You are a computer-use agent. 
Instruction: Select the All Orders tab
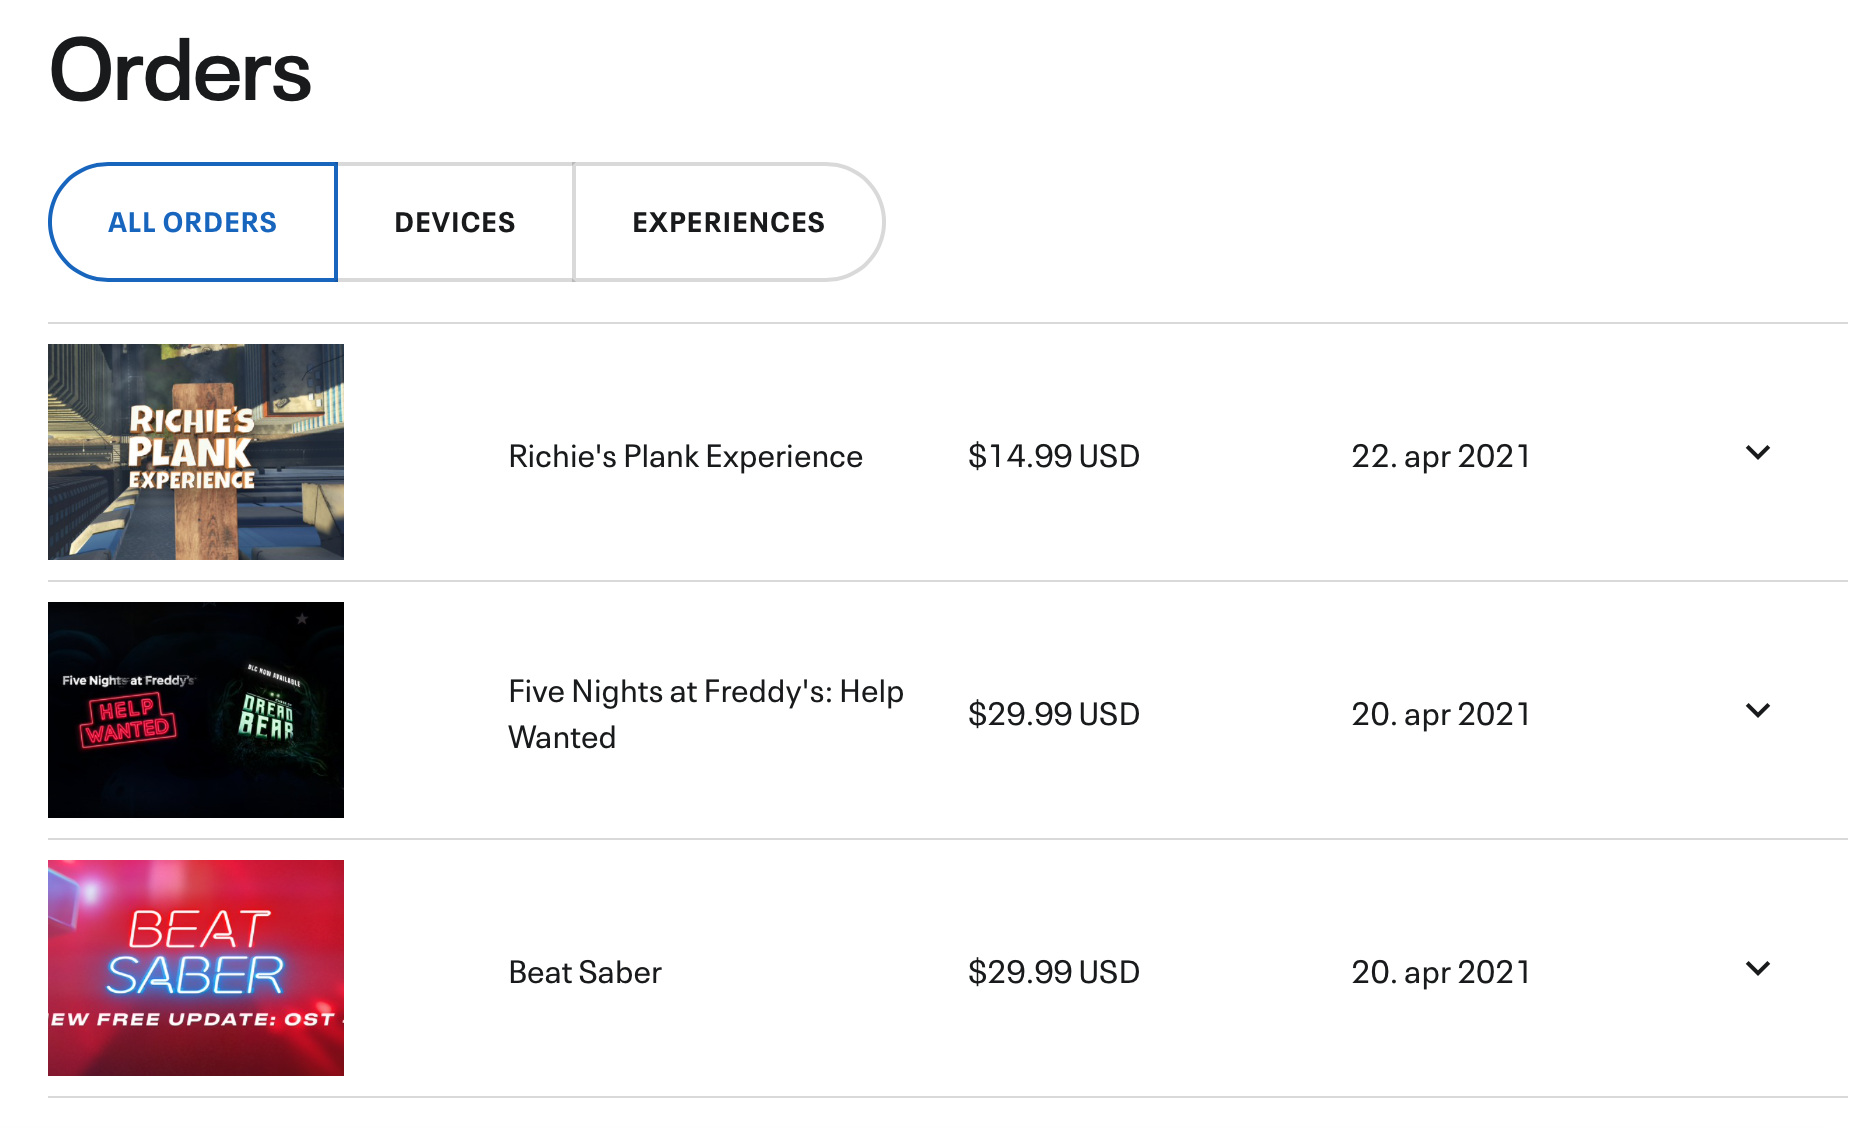point(193,222)
